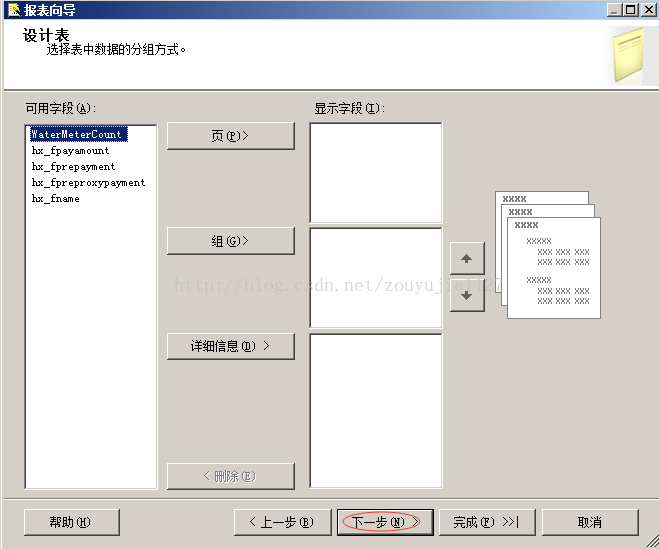The height and width of the screenshot is (549, 660).
Task: Move field down with the down arrow
Action: (x=467, y=296)
